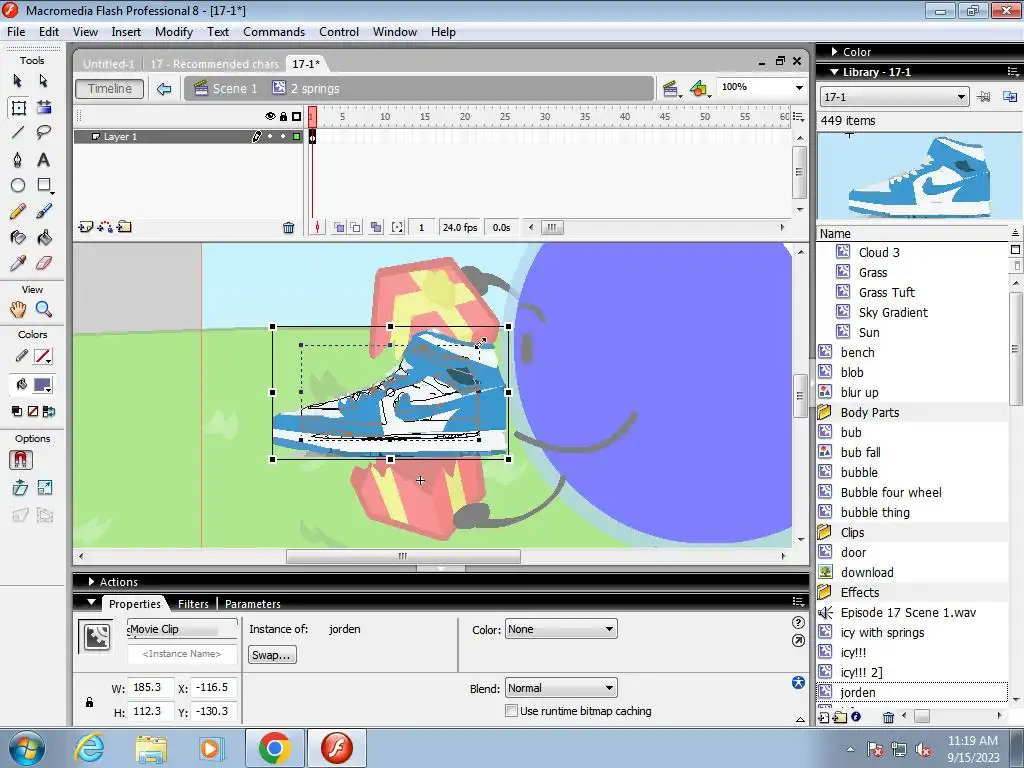The width and height of the screenshot is (1024, 768).
Task: Select the Gradient Transform tool
Action: point(44,108)
